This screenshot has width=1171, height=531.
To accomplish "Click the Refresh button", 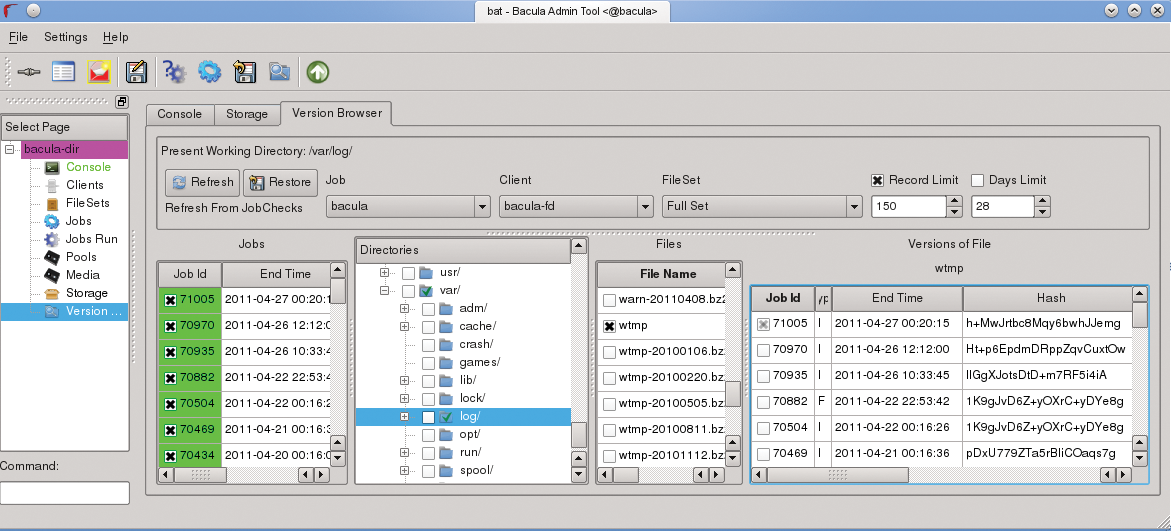I will click(x=203, y=182).
